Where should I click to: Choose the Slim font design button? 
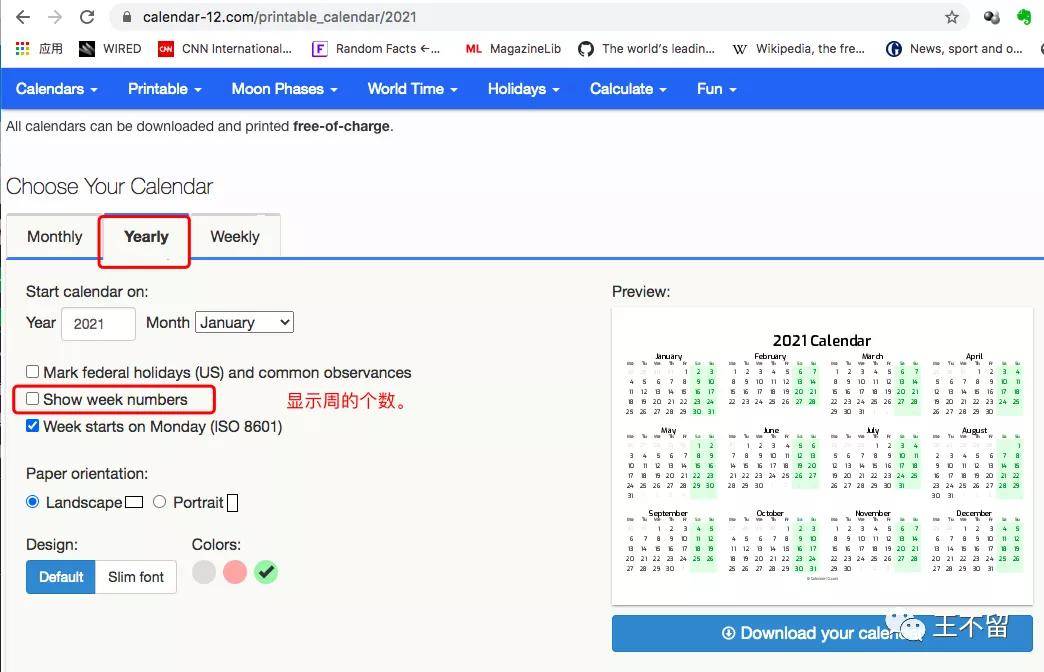136,577
